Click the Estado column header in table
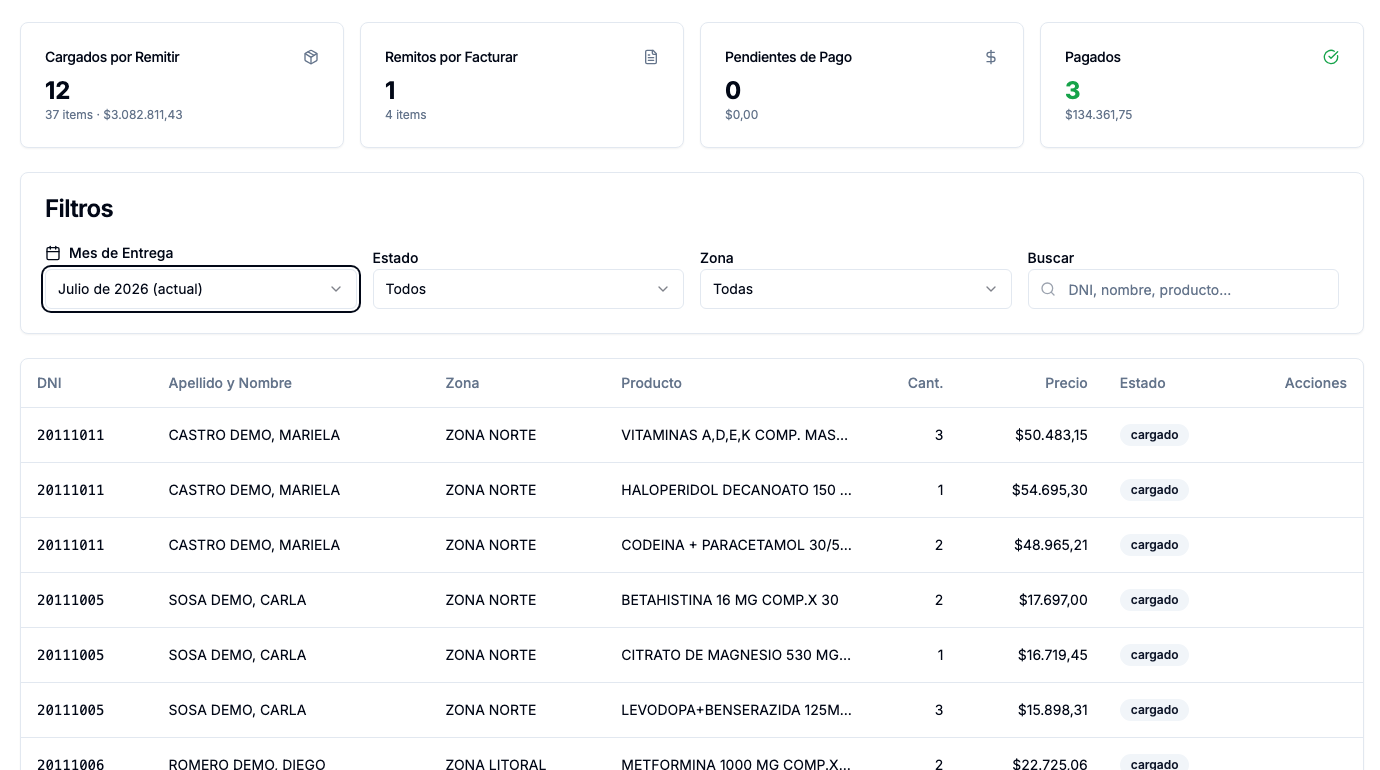The width and height of the screenshot is (1380, 770). point(1142,383)
